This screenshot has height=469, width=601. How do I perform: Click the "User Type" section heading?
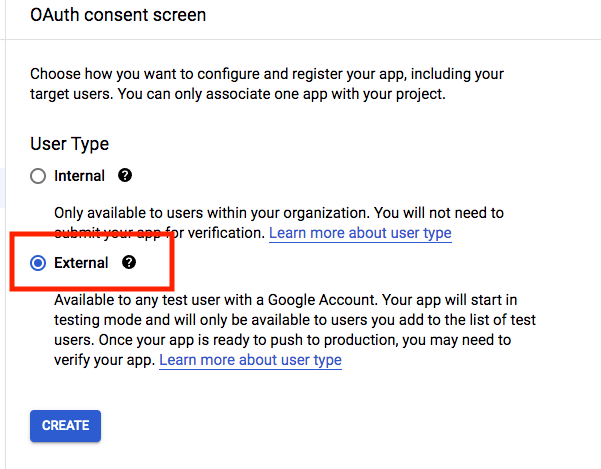tap(69, 144)
